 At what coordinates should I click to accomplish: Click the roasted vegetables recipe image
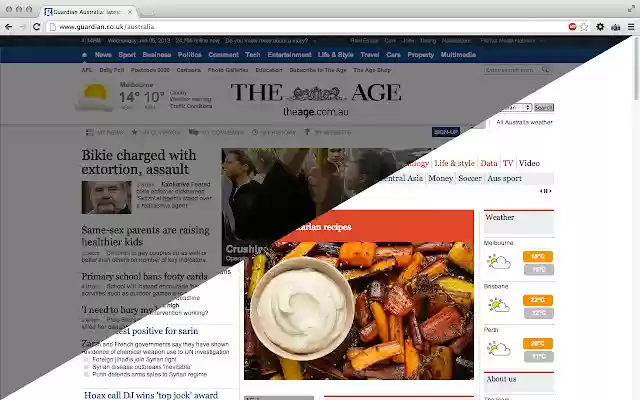point(359,310)
